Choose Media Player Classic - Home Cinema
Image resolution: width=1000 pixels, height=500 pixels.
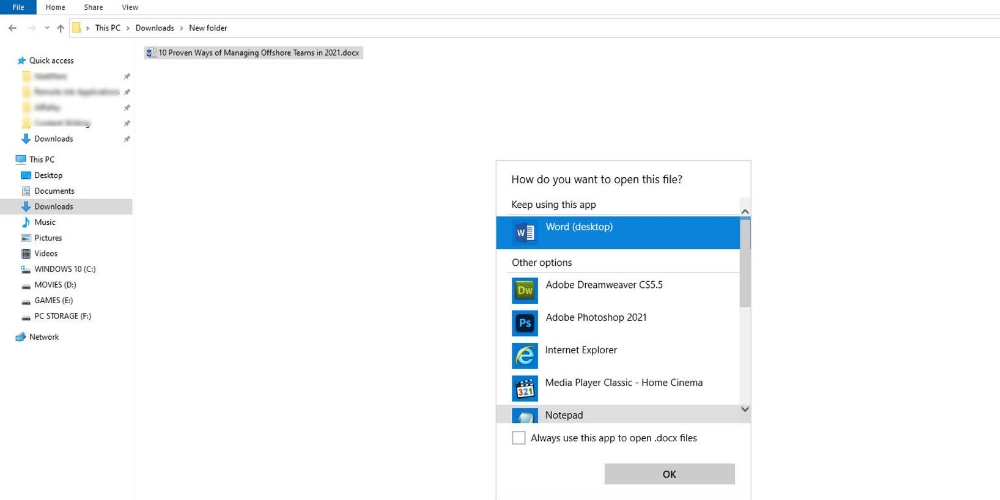618,387
